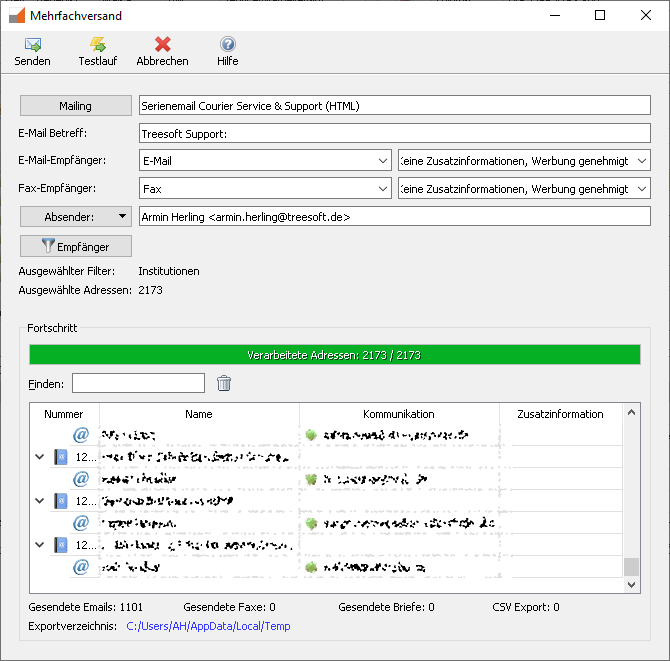Collapse the second tree row chevron

click(x=40, y=501)
